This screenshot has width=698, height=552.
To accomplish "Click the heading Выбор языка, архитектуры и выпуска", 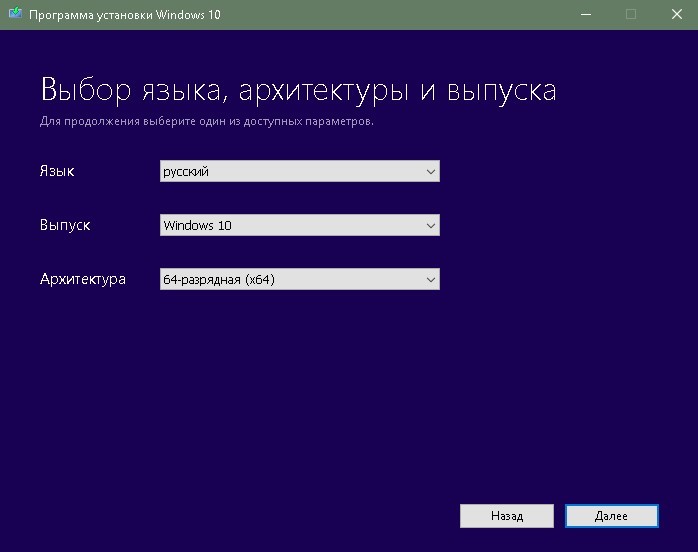I will [x=298, y=90].
